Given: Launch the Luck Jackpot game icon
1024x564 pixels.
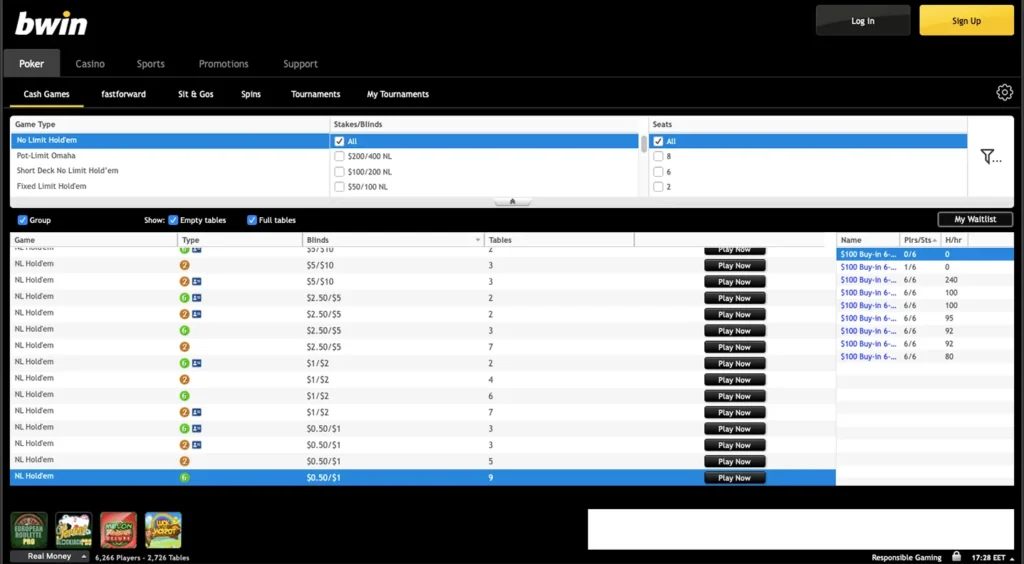Looking at the screenshot, I should (x=163, y=530).
